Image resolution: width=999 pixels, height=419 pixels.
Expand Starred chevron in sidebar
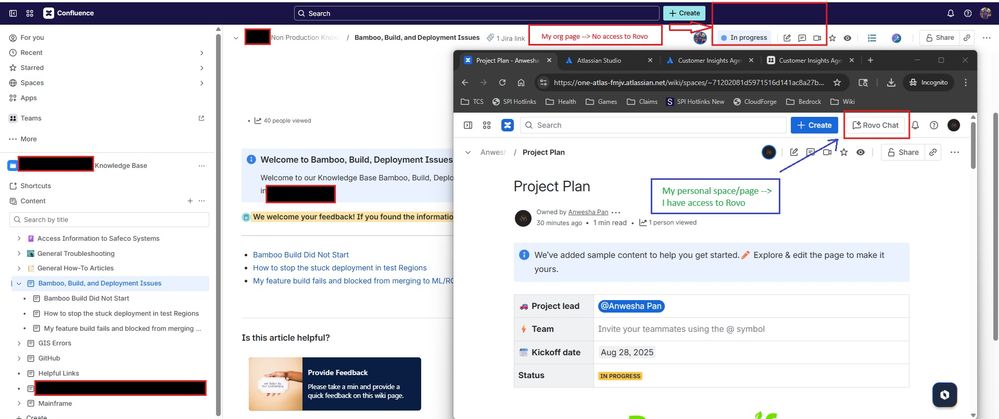tap(201, 67)
